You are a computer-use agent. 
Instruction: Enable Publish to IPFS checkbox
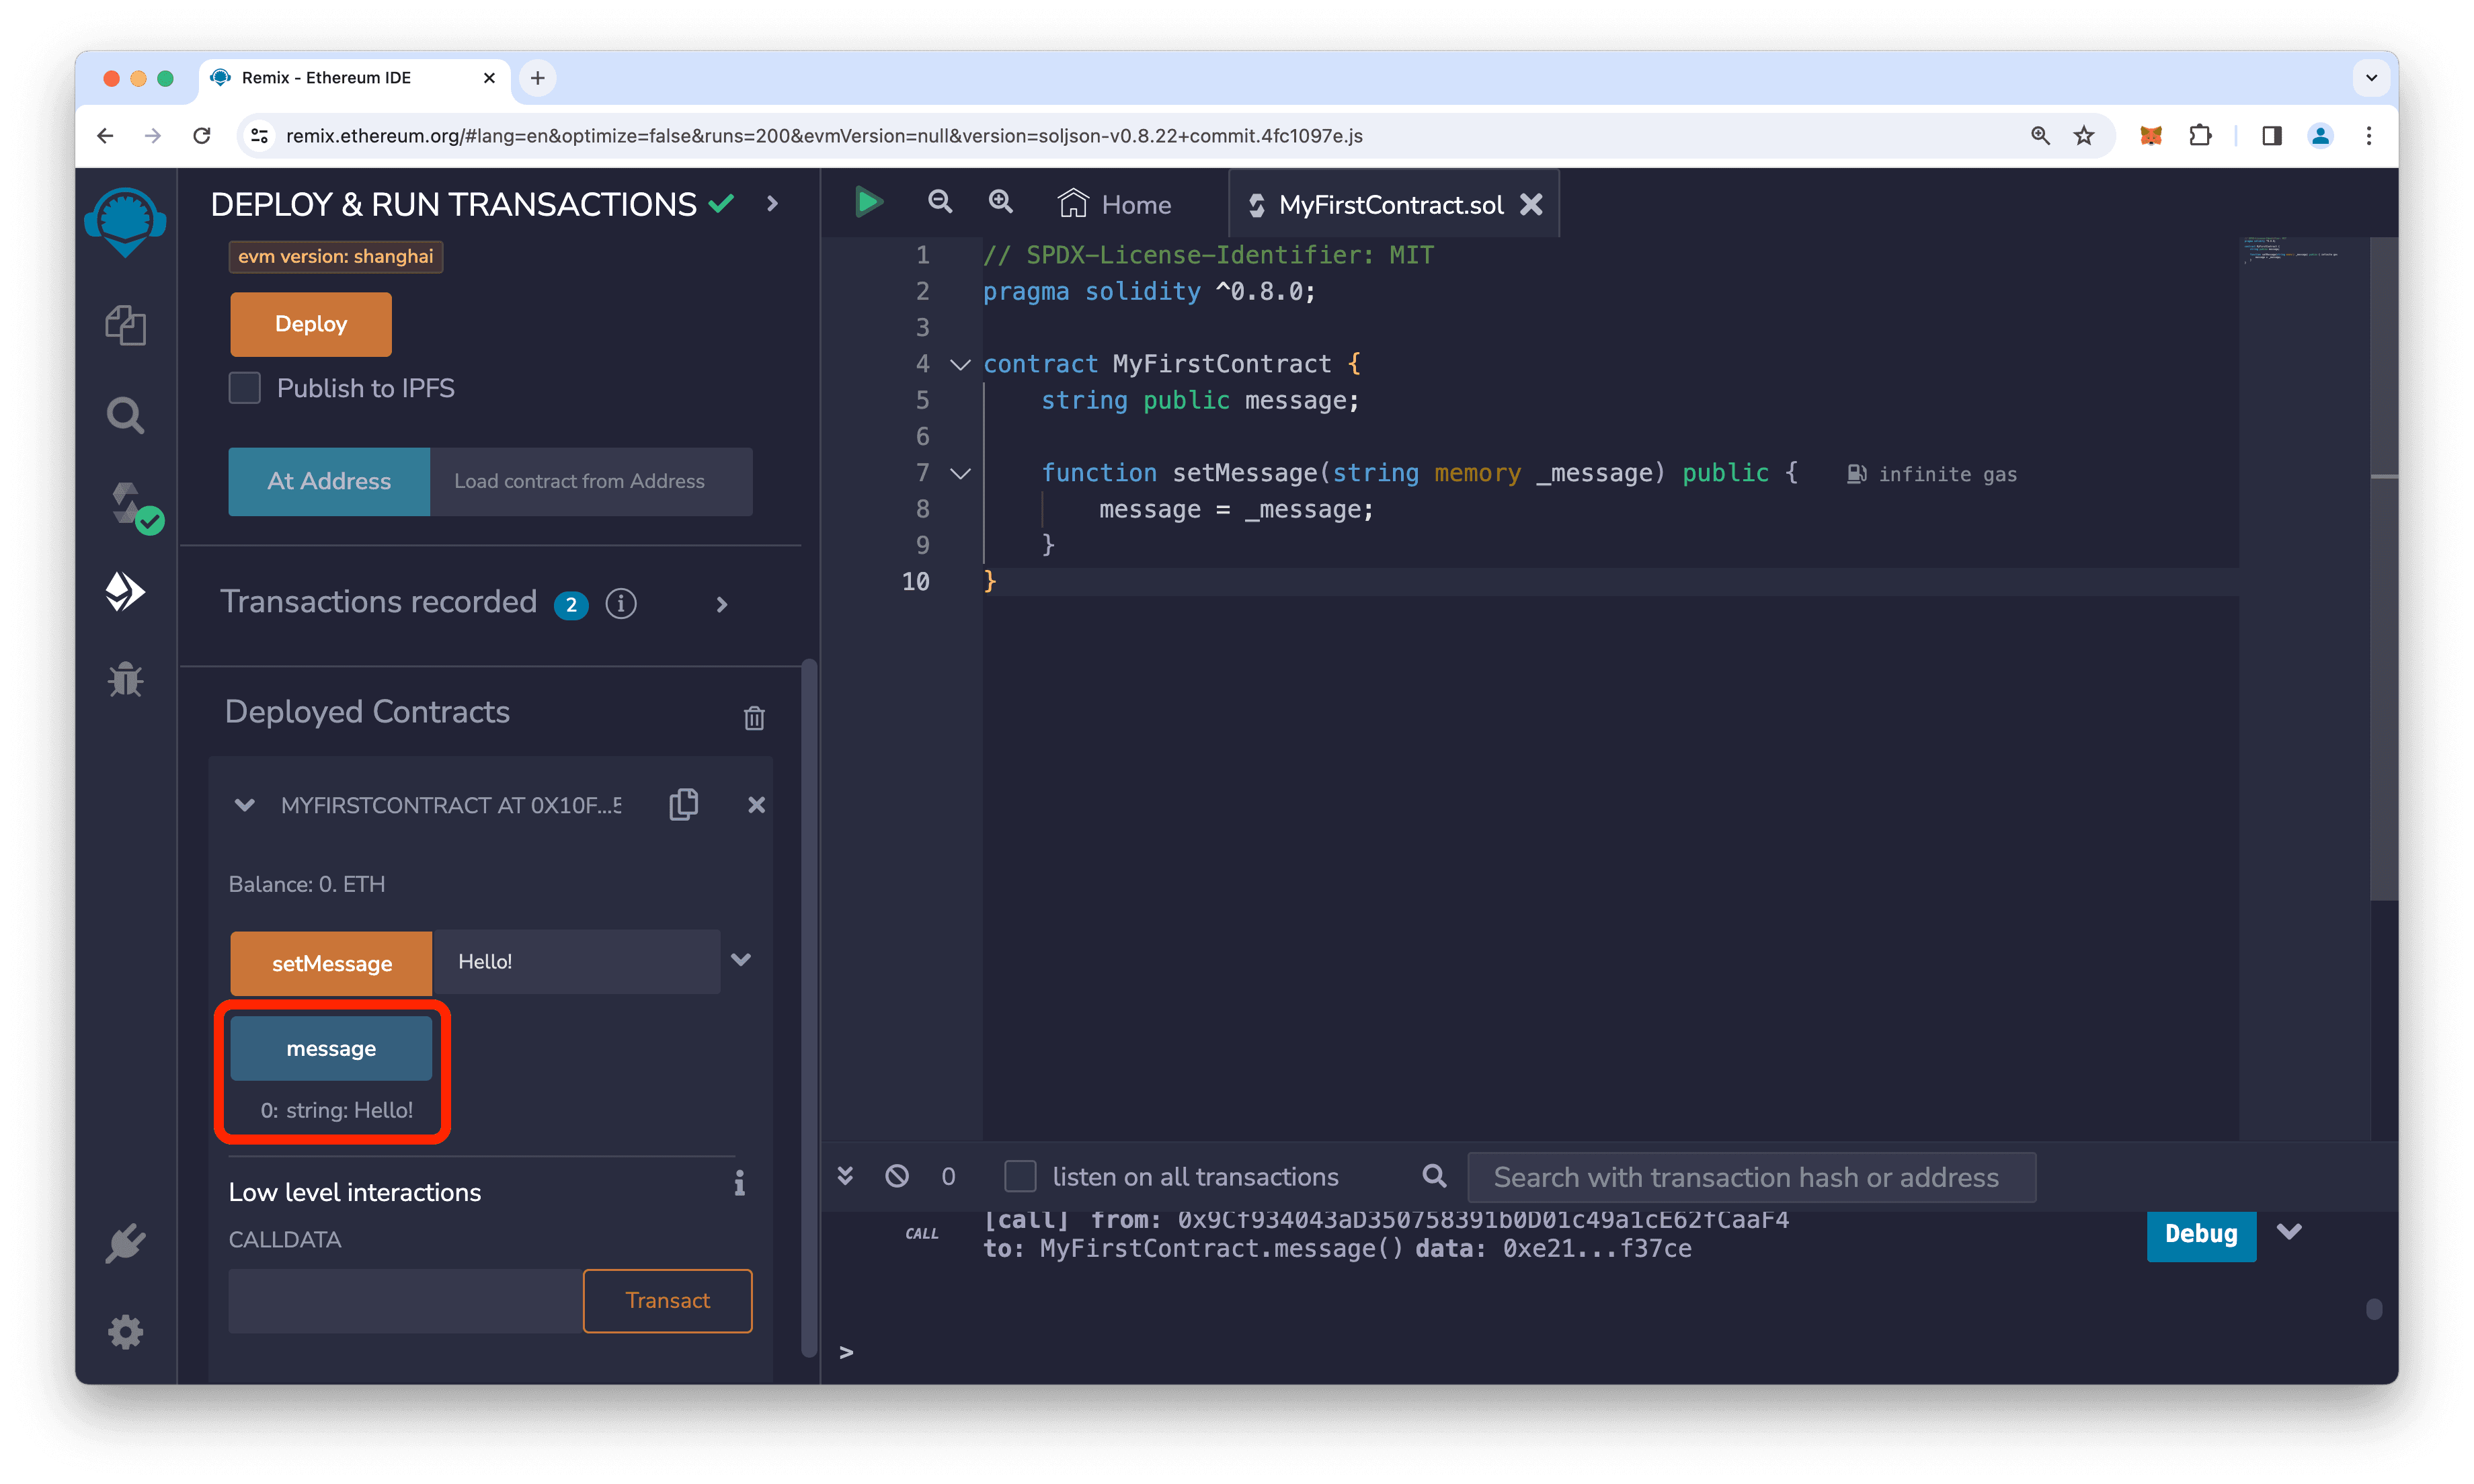(245, 388)
